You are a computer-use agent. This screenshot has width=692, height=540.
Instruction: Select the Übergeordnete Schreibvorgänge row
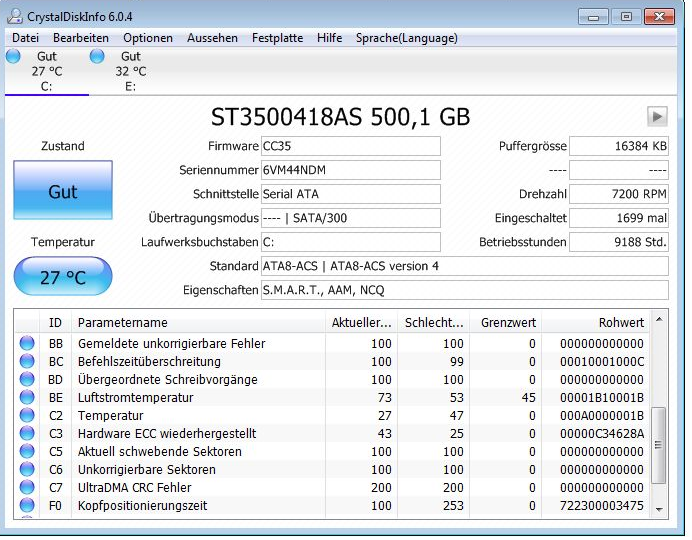pos(332,379)
